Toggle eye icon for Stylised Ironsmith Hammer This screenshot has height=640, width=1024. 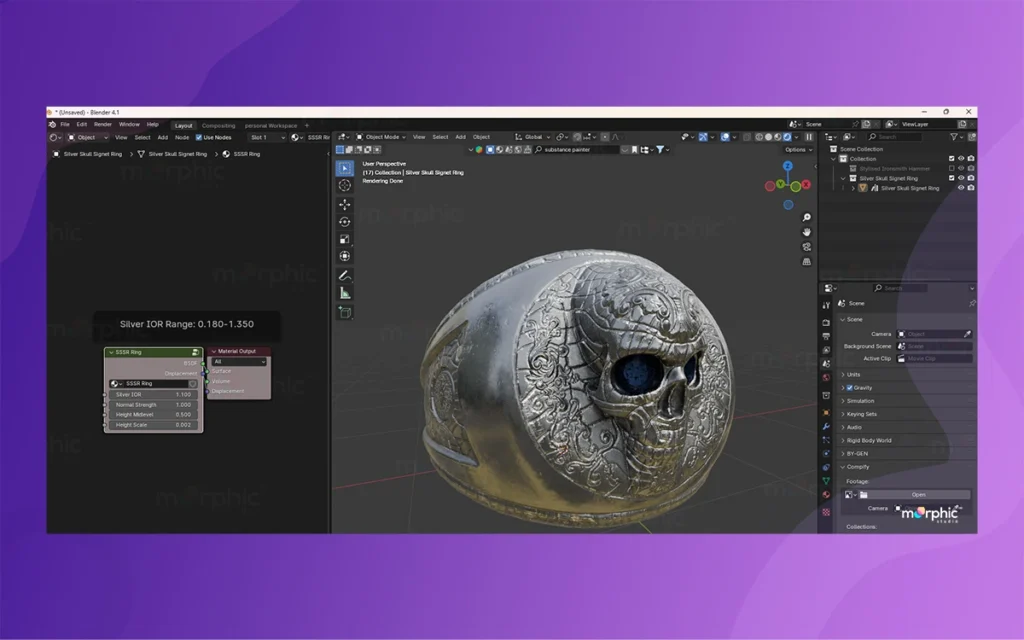[x=961, y=168]
